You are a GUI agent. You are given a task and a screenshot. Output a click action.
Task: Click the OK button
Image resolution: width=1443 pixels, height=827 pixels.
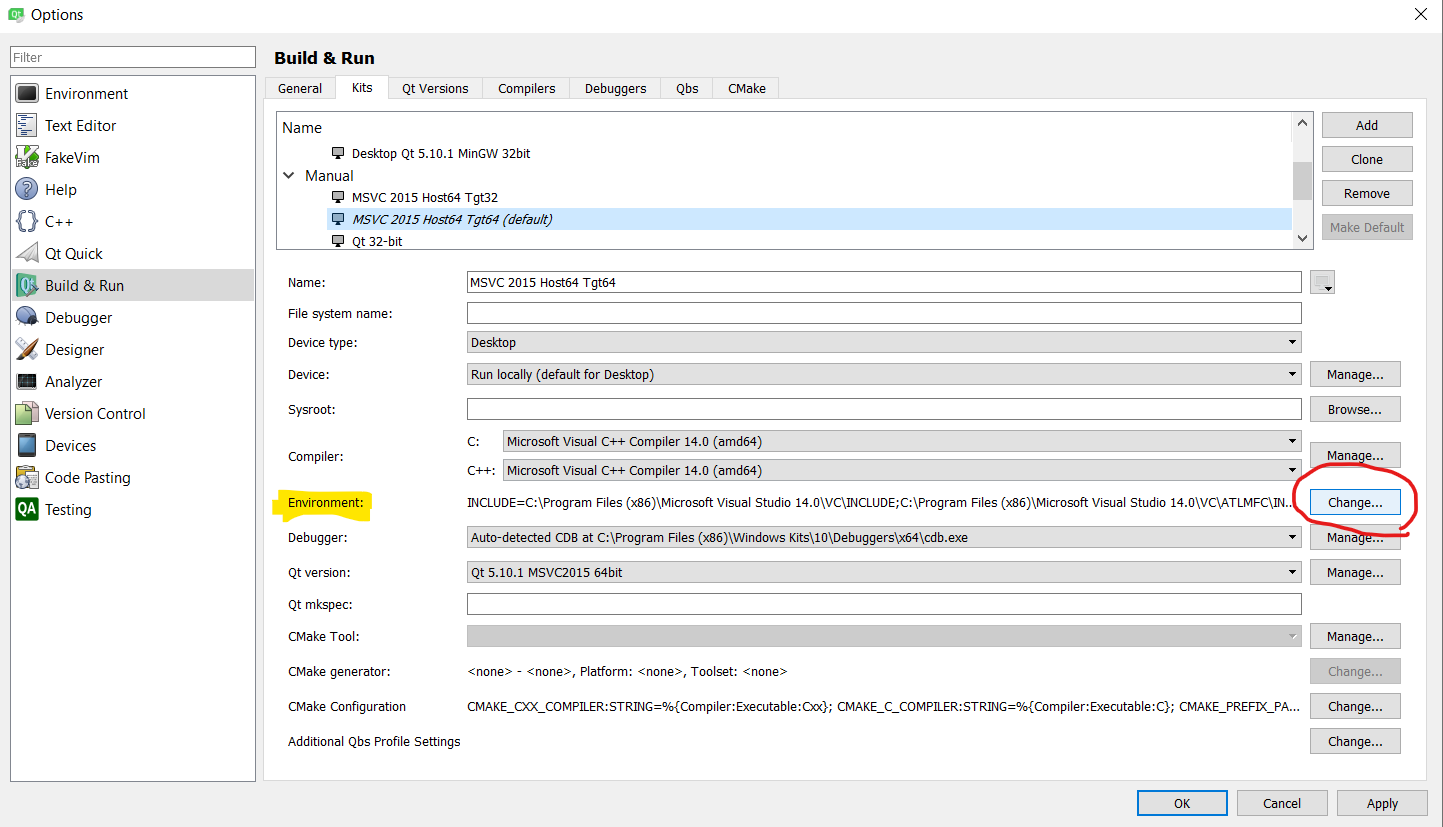[1182, 803]
